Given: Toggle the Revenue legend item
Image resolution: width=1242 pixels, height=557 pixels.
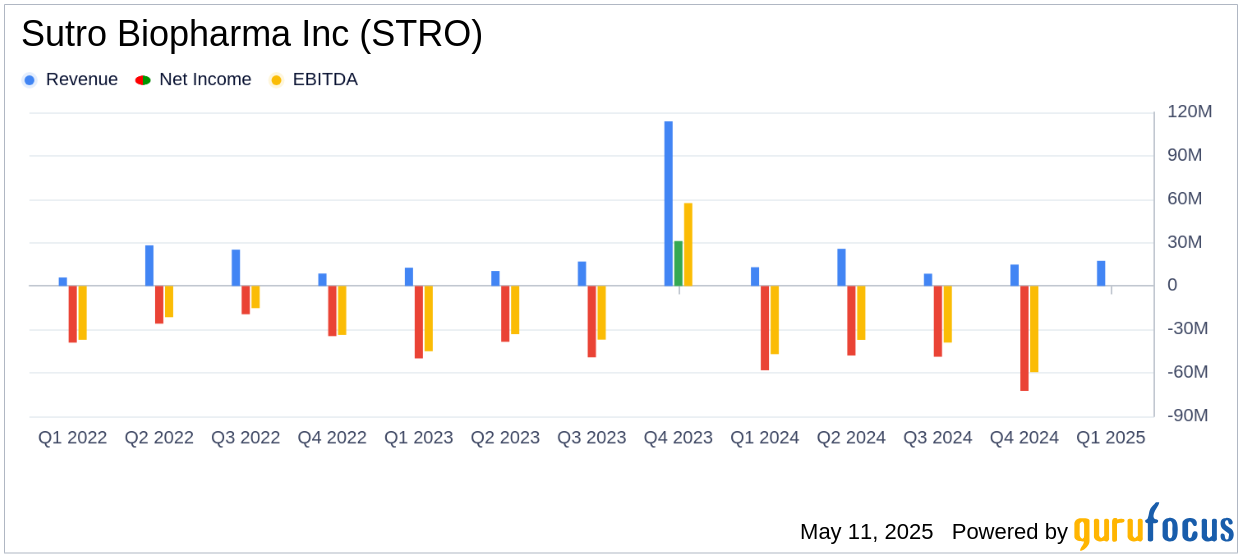Looking at the screenshot, I should point(70,80).
